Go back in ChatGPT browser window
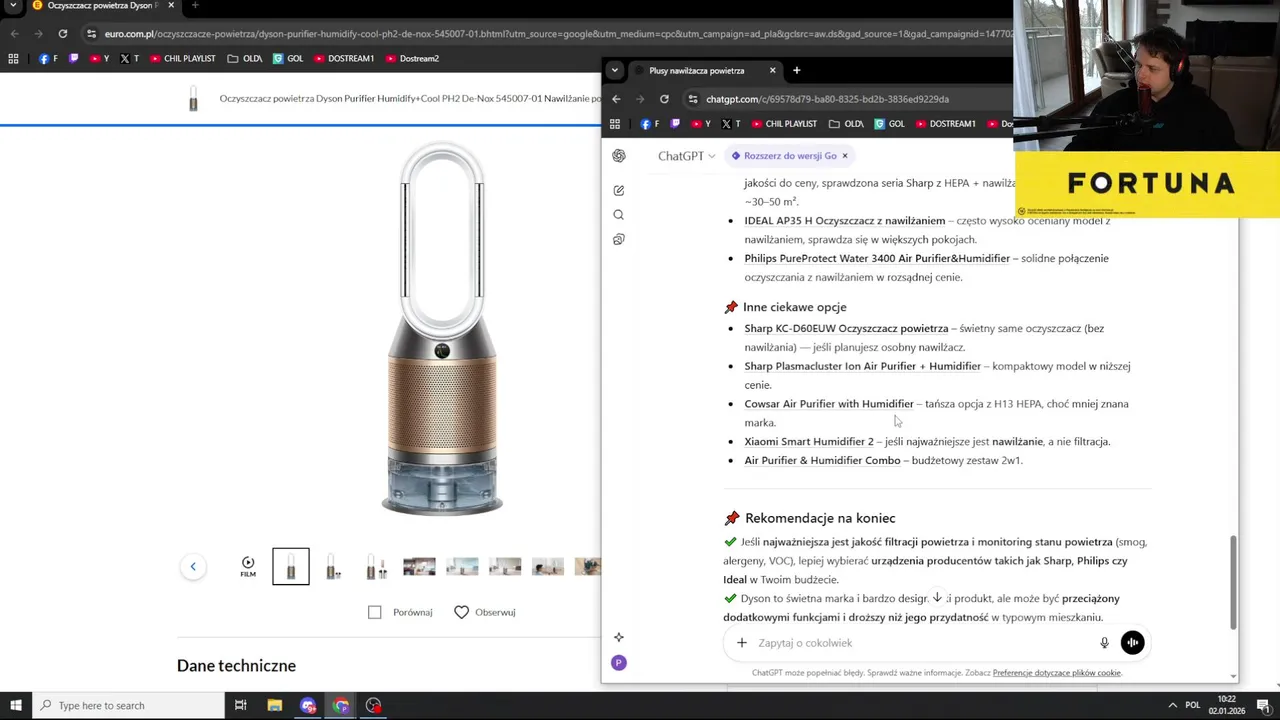 (616, 99)
